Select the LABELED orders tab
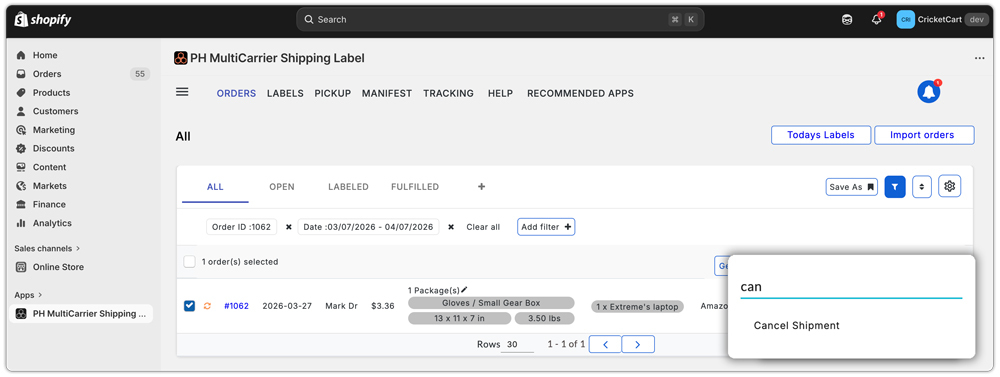This screenshot has height=377, width=1000. [348, 187]
